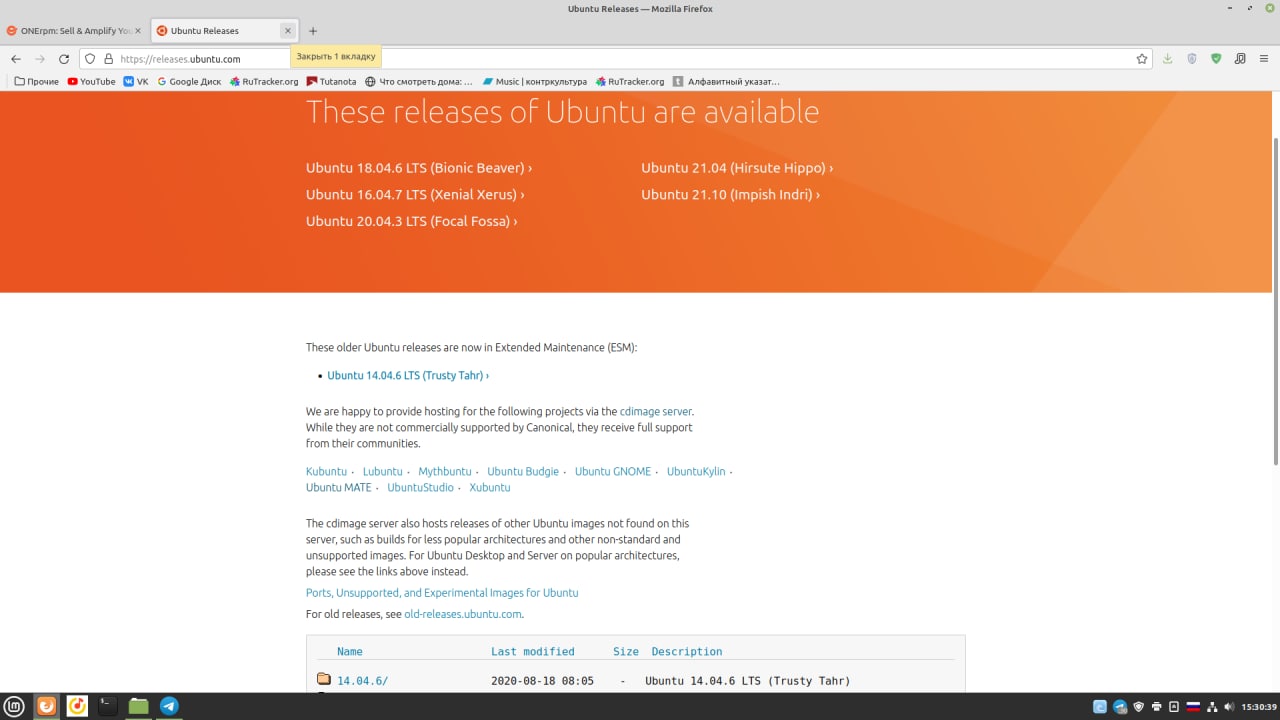Open Ubuntu 21.10 (Impish Indri)
The height and width of the screenshot is (720, 1280).
click(730, 195)
